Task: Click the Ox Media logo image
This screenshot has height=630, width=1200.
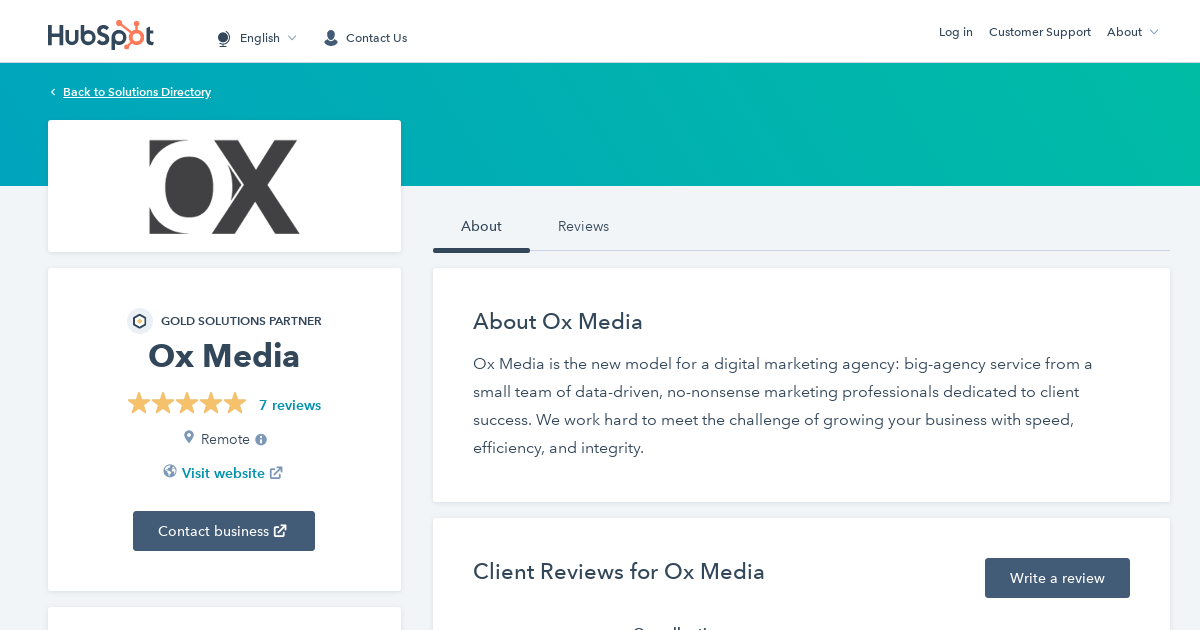Action: tap(224, 187)
